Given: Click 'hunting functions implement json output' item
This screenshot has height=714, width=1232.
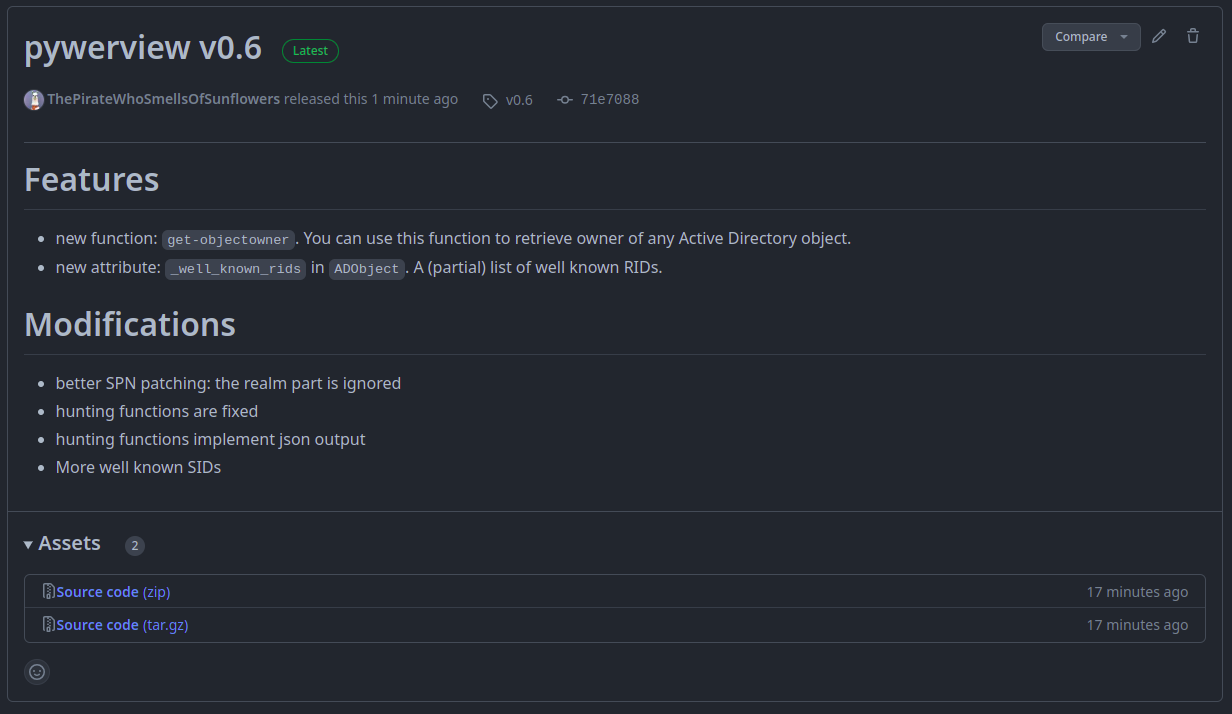Looking at the screenshot, I should 210,439.
